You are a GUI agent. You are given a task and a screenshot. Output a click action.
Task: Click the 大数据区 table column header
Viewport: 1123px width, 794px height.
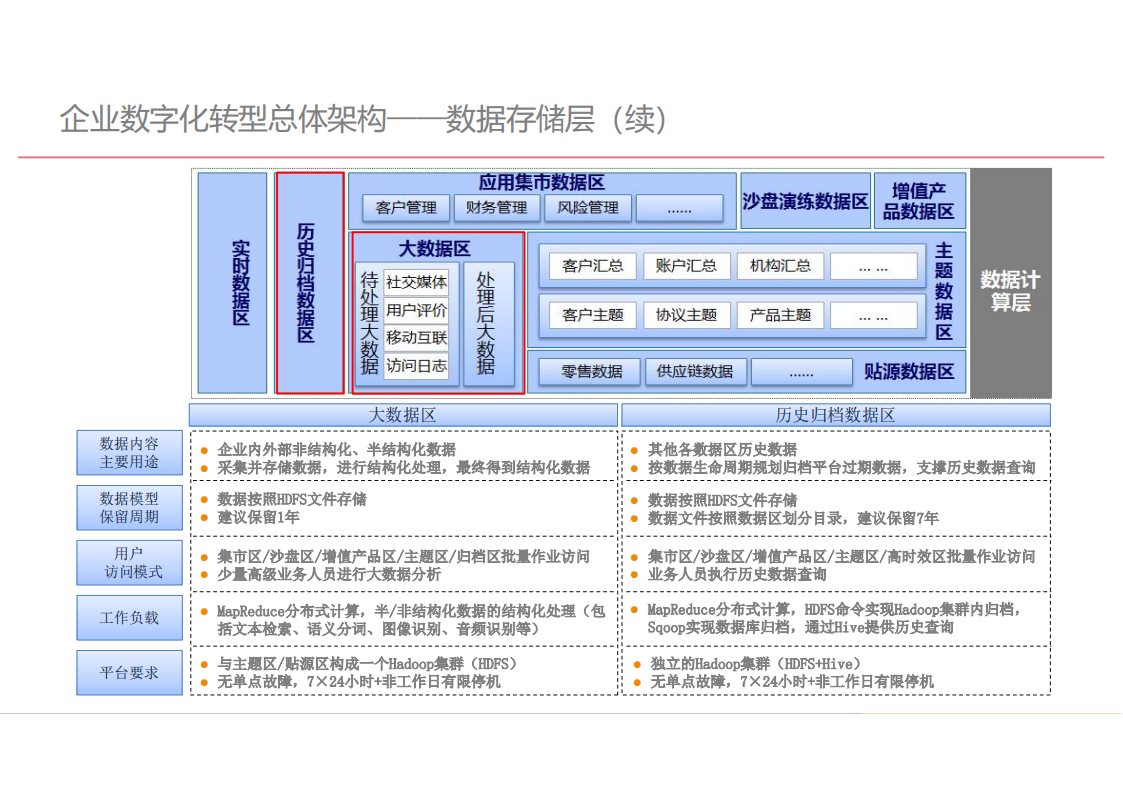pyautogui.click(x=403, y=415)
